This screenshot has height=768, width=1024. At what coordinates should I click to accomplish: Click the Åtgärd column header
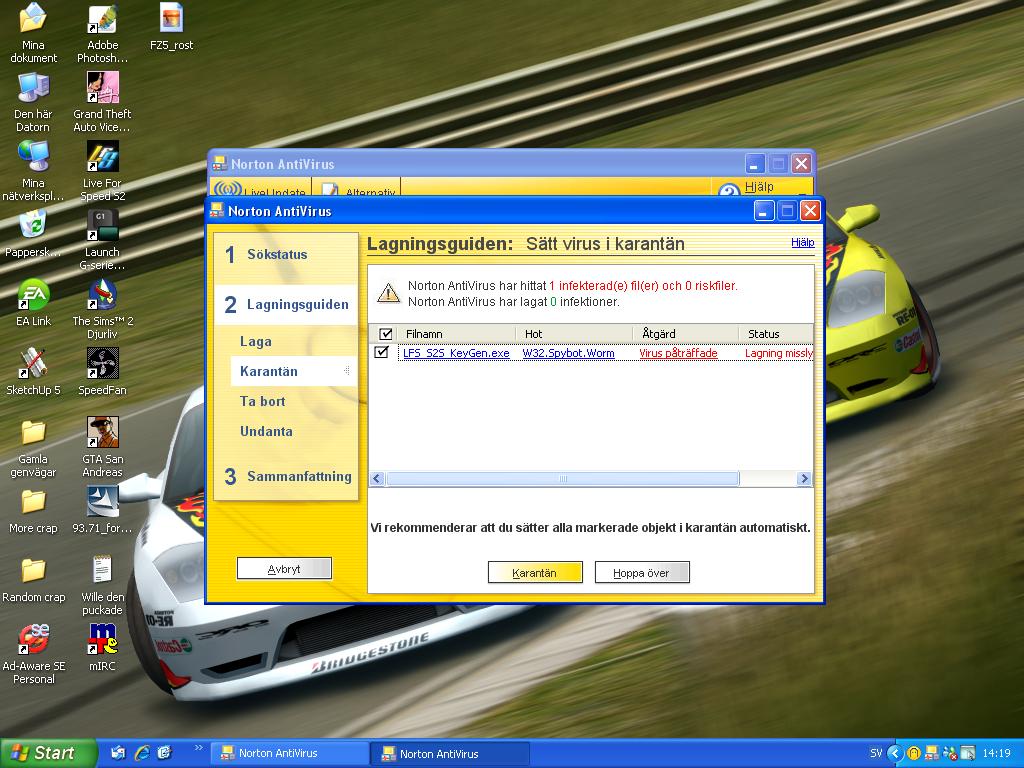[x=686, y=334]
